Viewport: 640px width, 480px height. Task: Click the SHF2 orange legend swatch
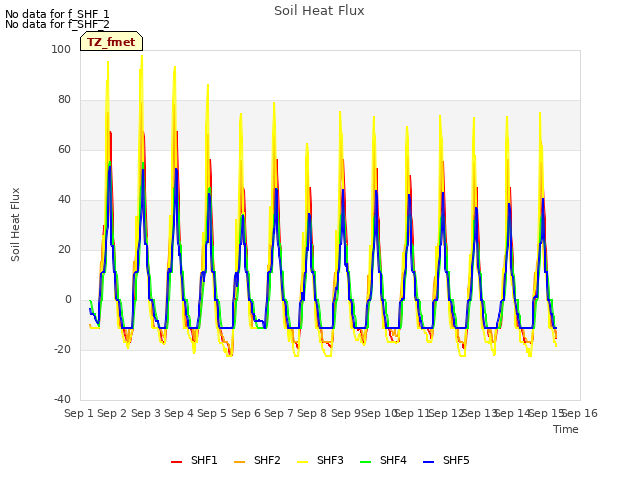[x=240, y=462]
